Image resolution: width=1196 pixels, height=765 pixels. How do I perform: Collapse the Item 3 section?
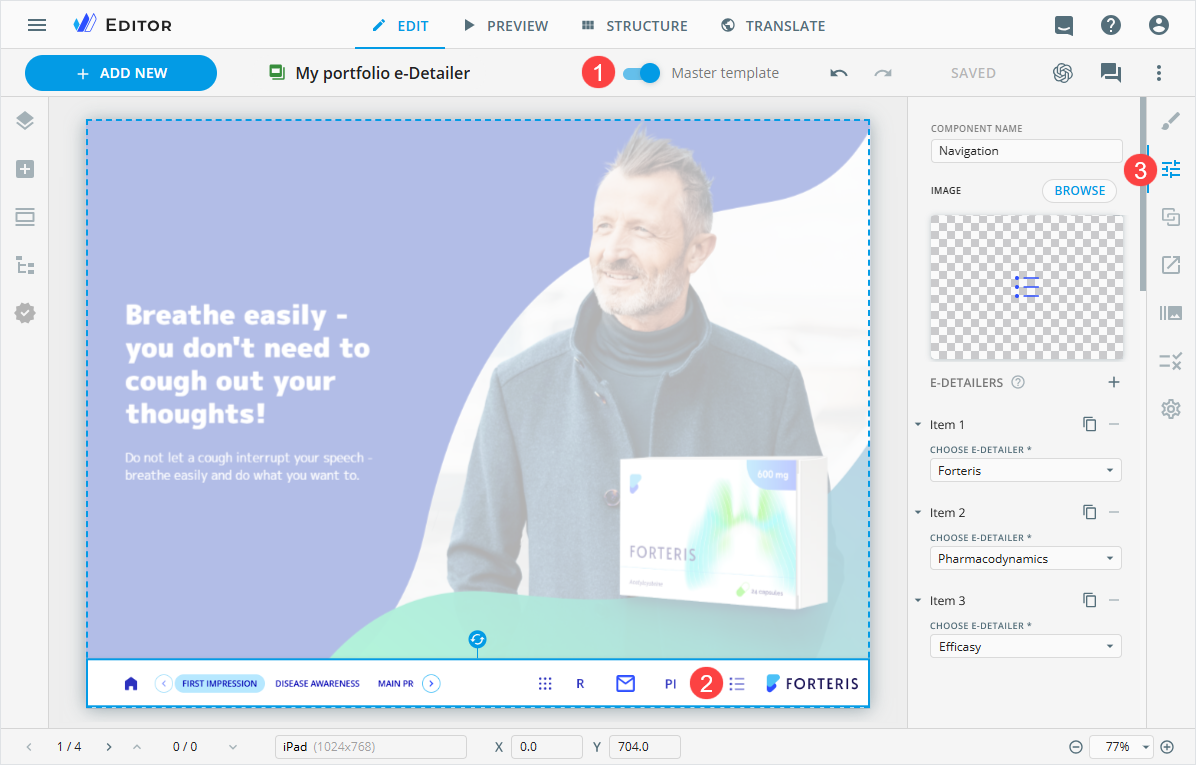click(918, 601)
